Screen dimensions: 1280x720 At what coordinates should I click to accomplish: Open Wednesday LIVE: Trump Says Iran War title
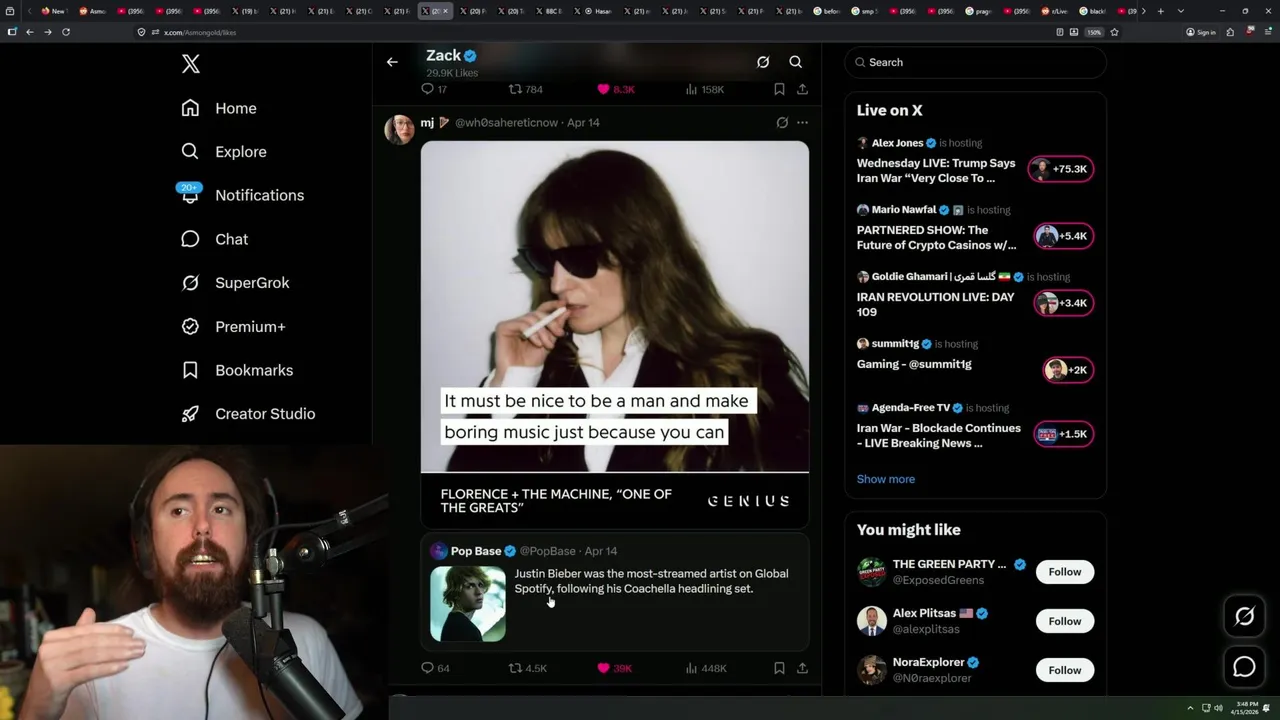[936, 171]
